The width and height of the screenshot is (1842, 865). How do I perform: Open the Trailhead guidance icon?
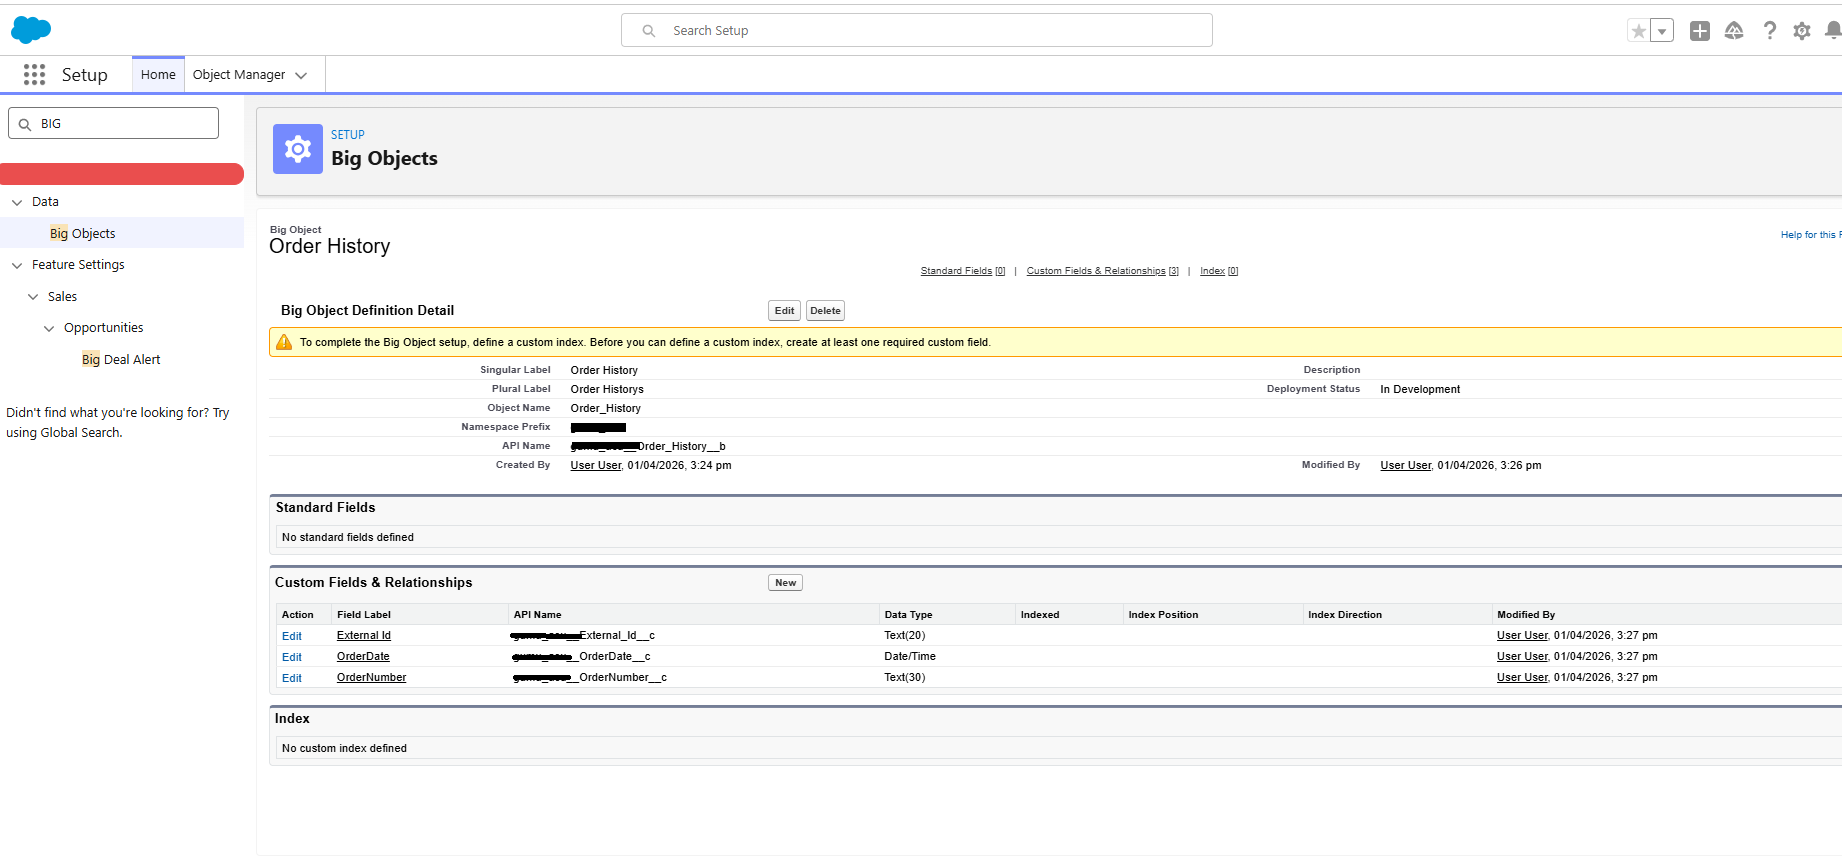[x=1734, y=31]
